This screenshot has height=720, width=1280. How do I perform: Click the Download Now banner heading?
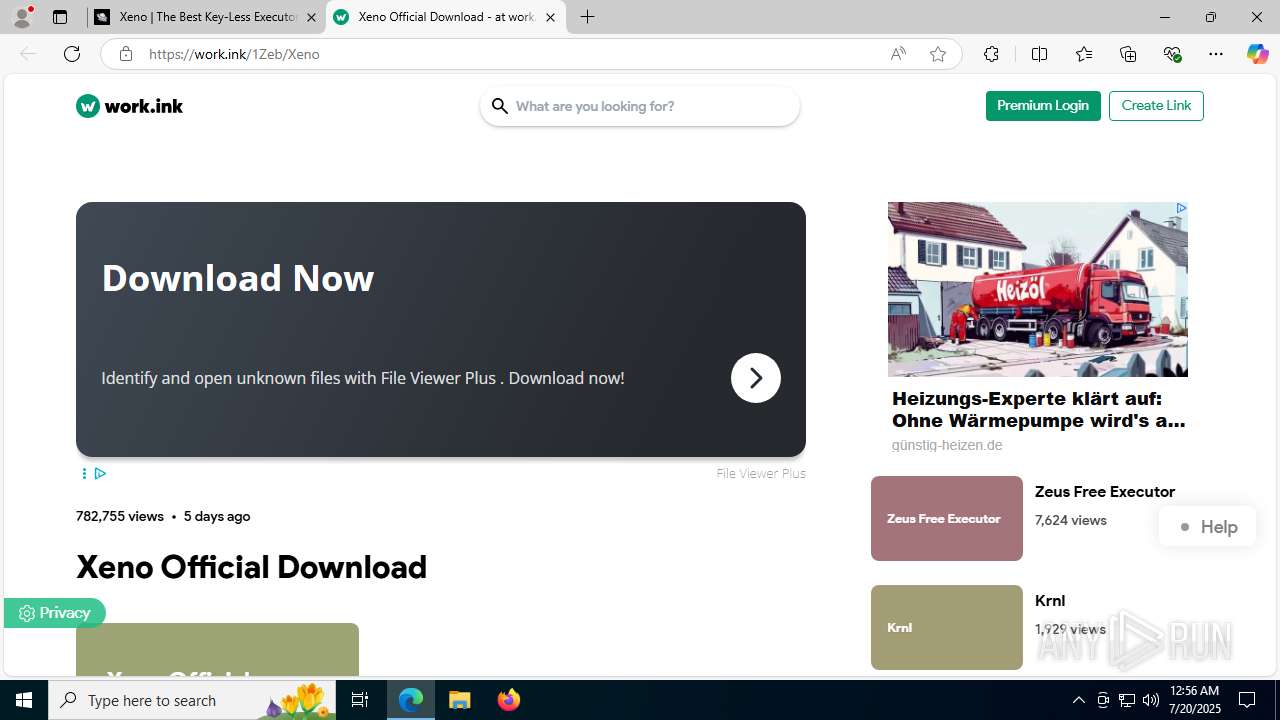pos(238,278)
